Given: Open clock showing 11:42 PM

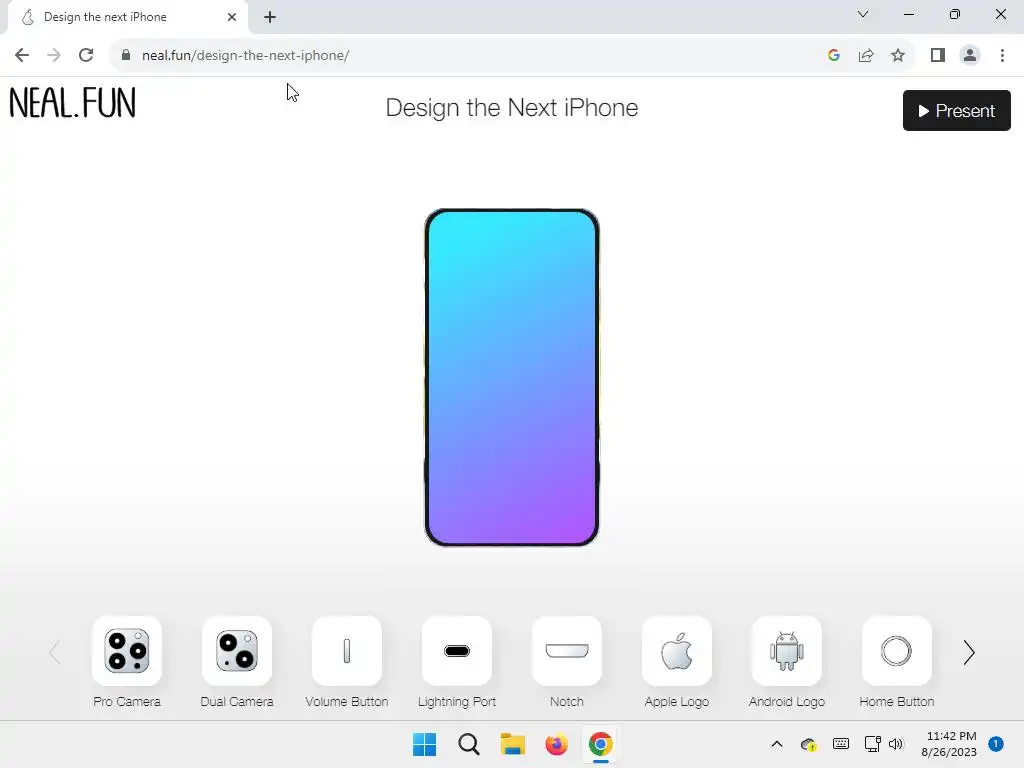Looking at the screenshot, I should pos(949,744).
